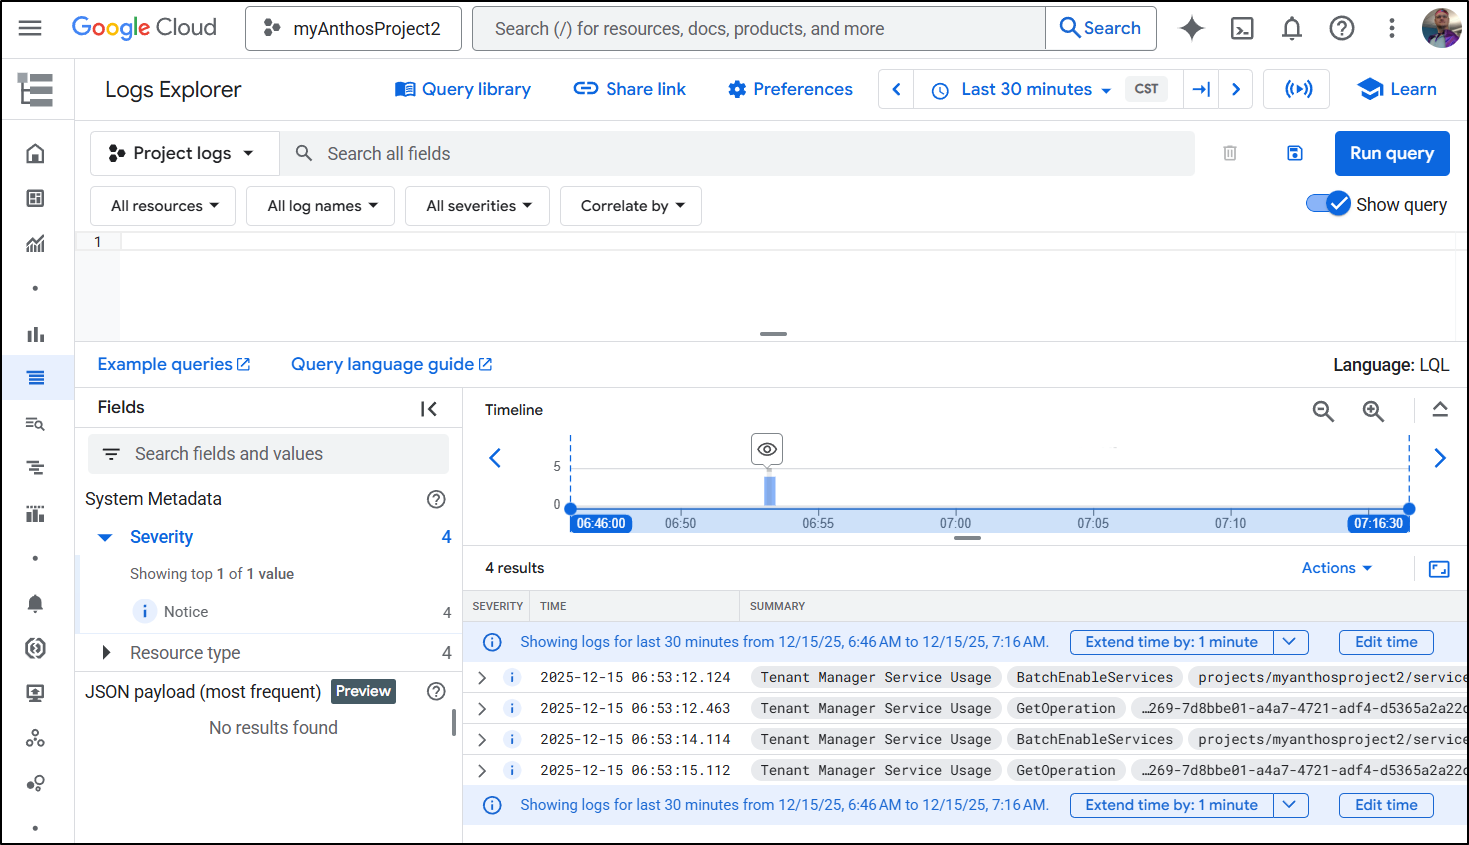Image resolution: width=1469 pixels, height=845 pixels.
Task: Click the stream logs icon
Action: point(1298,89)
